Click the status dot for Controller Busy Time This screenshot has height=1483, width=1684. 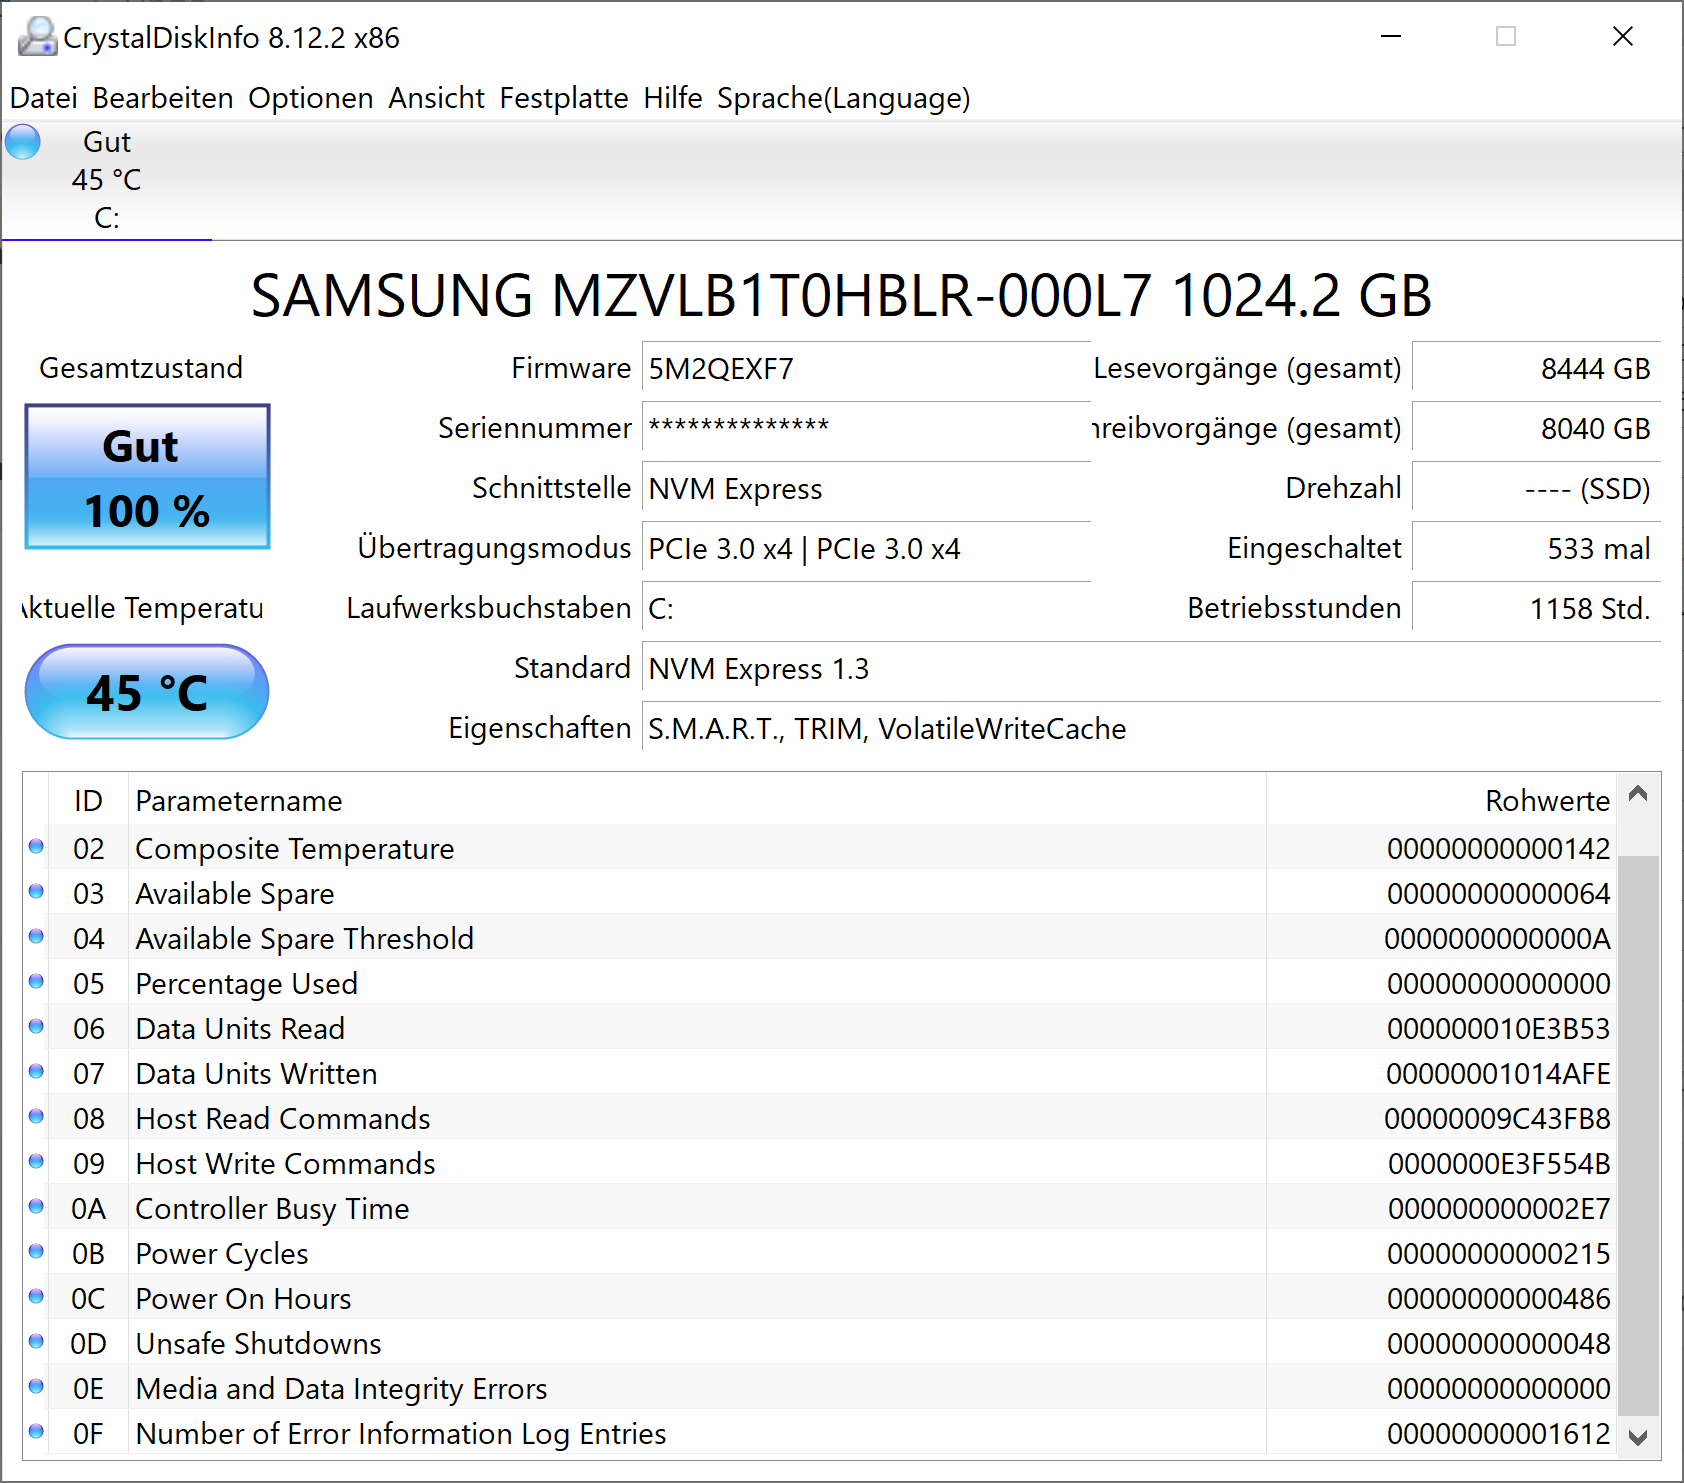(x=36, y=1207)
